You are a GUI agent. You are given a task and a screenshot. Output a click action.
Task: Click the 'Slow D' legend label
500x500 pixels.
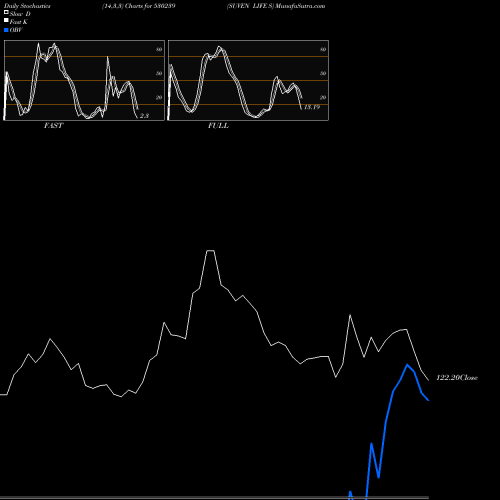(x=20, y=14)
